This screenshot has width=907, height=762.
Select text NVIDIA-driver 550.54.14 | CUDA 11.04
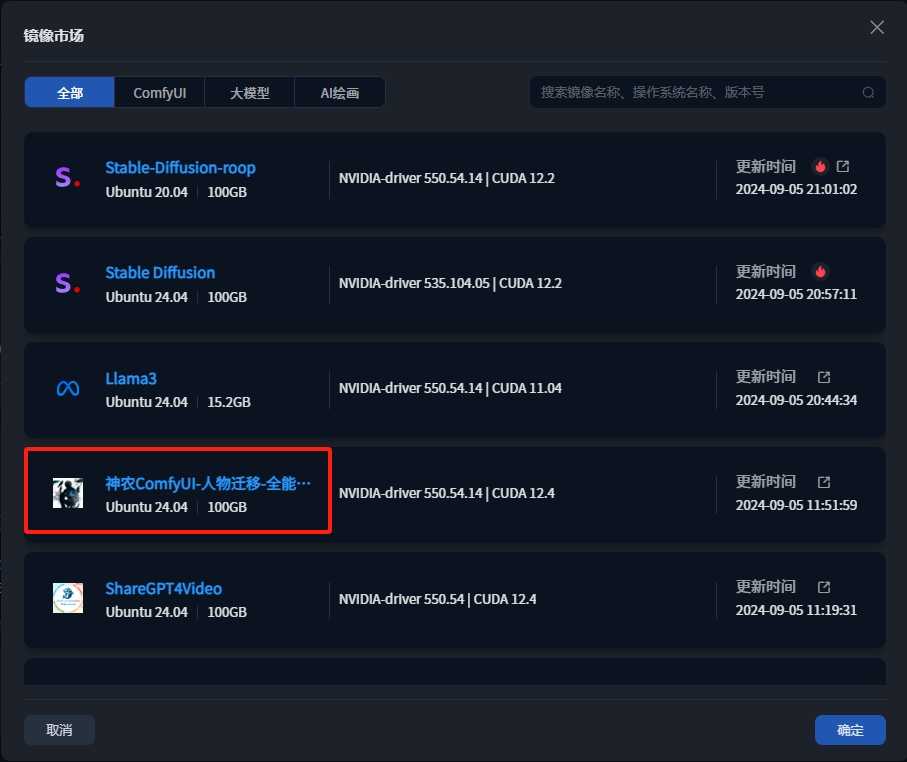click(x=450, y=388)
